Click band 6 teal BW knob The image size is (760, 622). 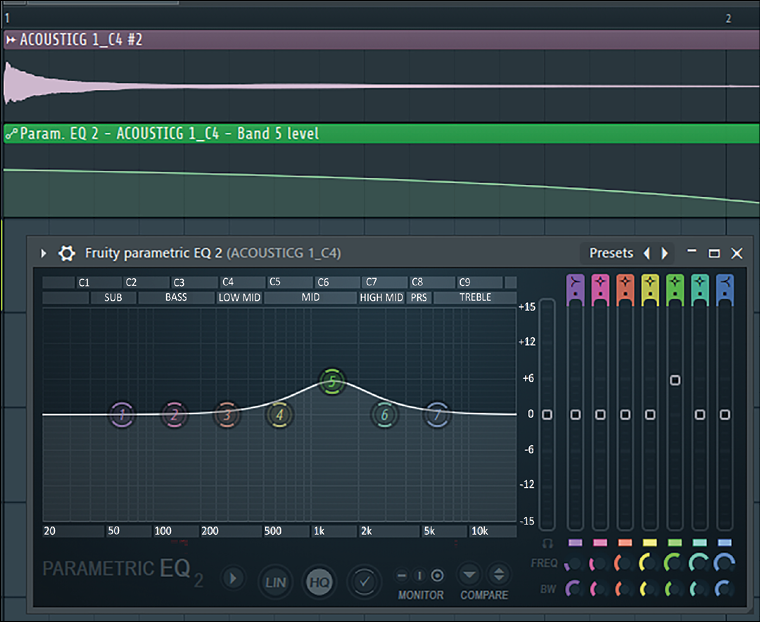699,589
